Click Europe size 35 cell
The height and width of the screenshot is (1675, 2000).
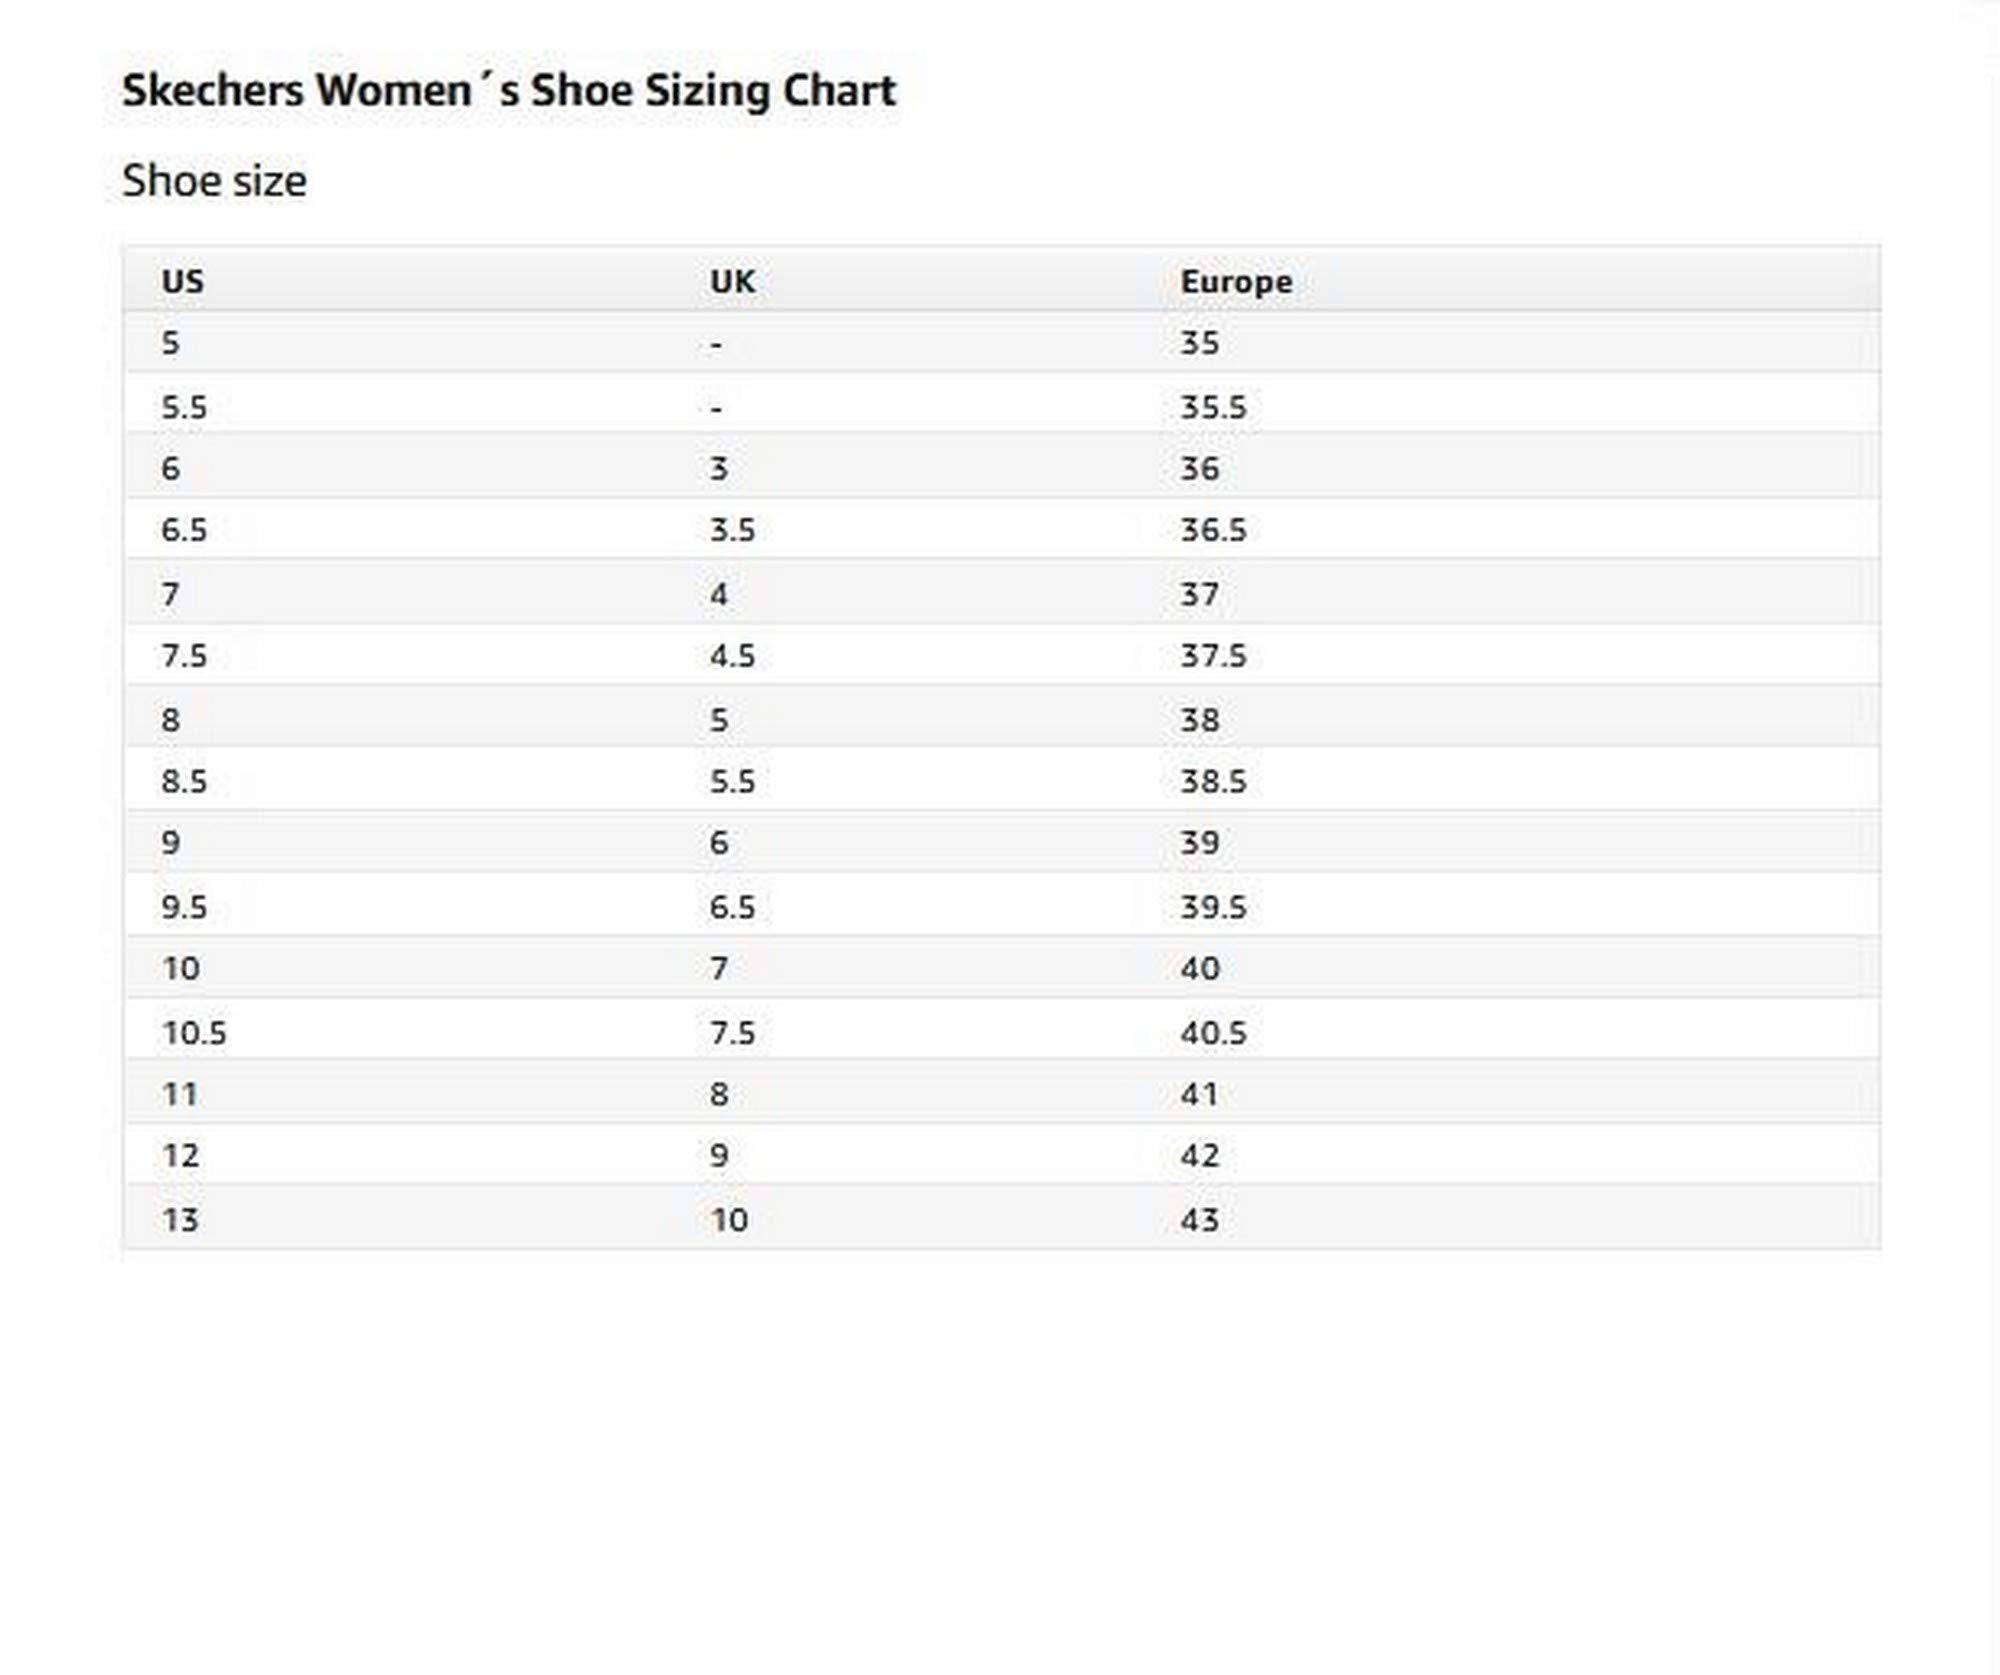click(1199, 343)
